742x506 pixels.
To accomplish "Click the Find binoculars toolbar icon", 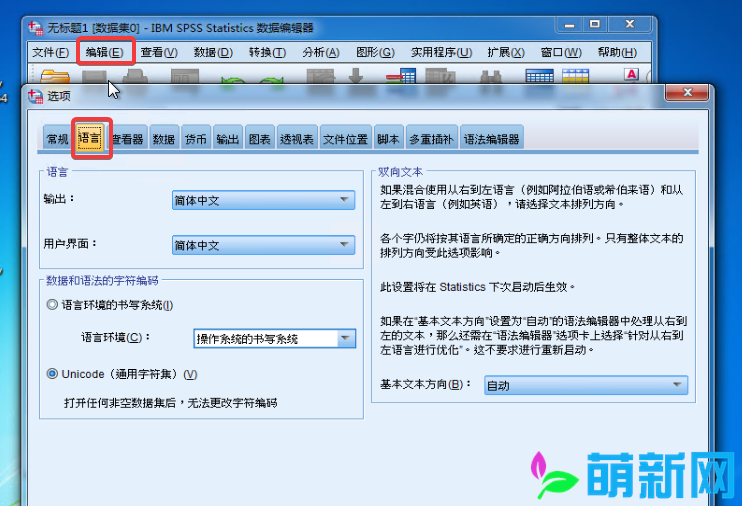I will point(491,77).
